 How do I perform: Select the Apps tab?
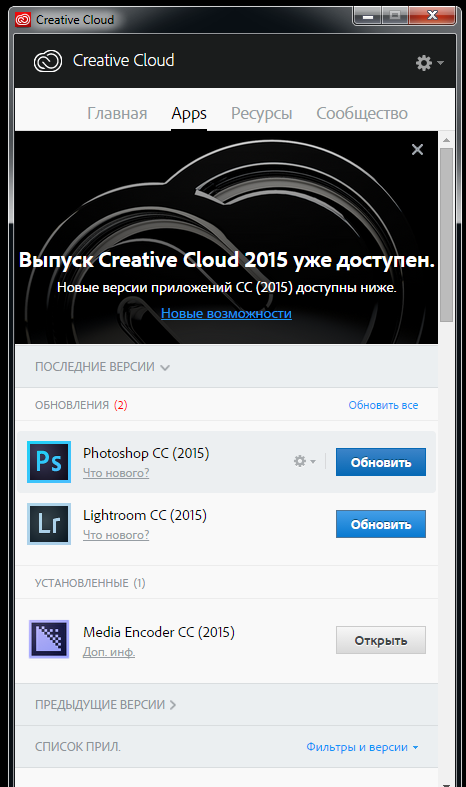point(189,114)
